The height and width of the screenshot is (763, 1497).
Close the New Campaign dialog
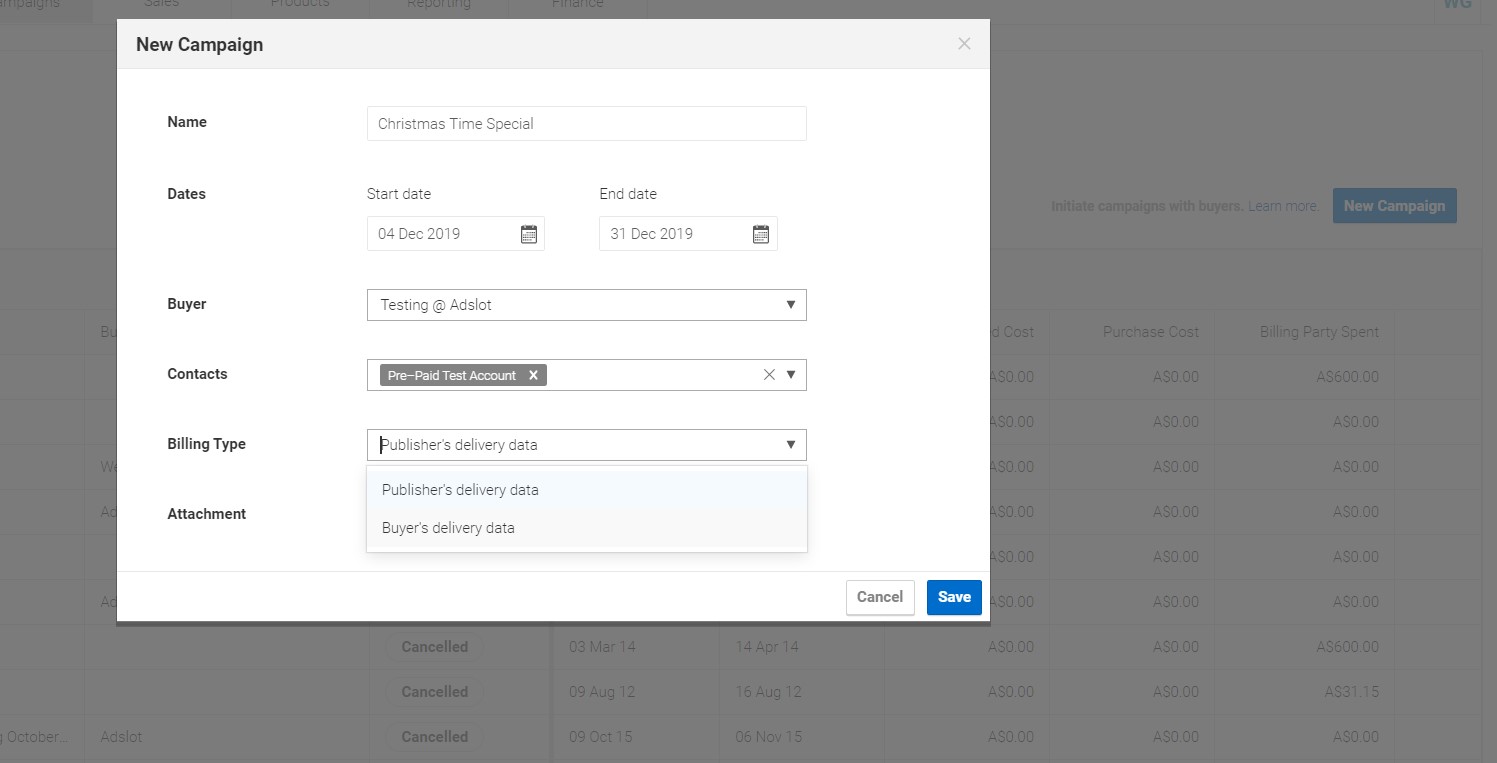(x=964, y=44)
